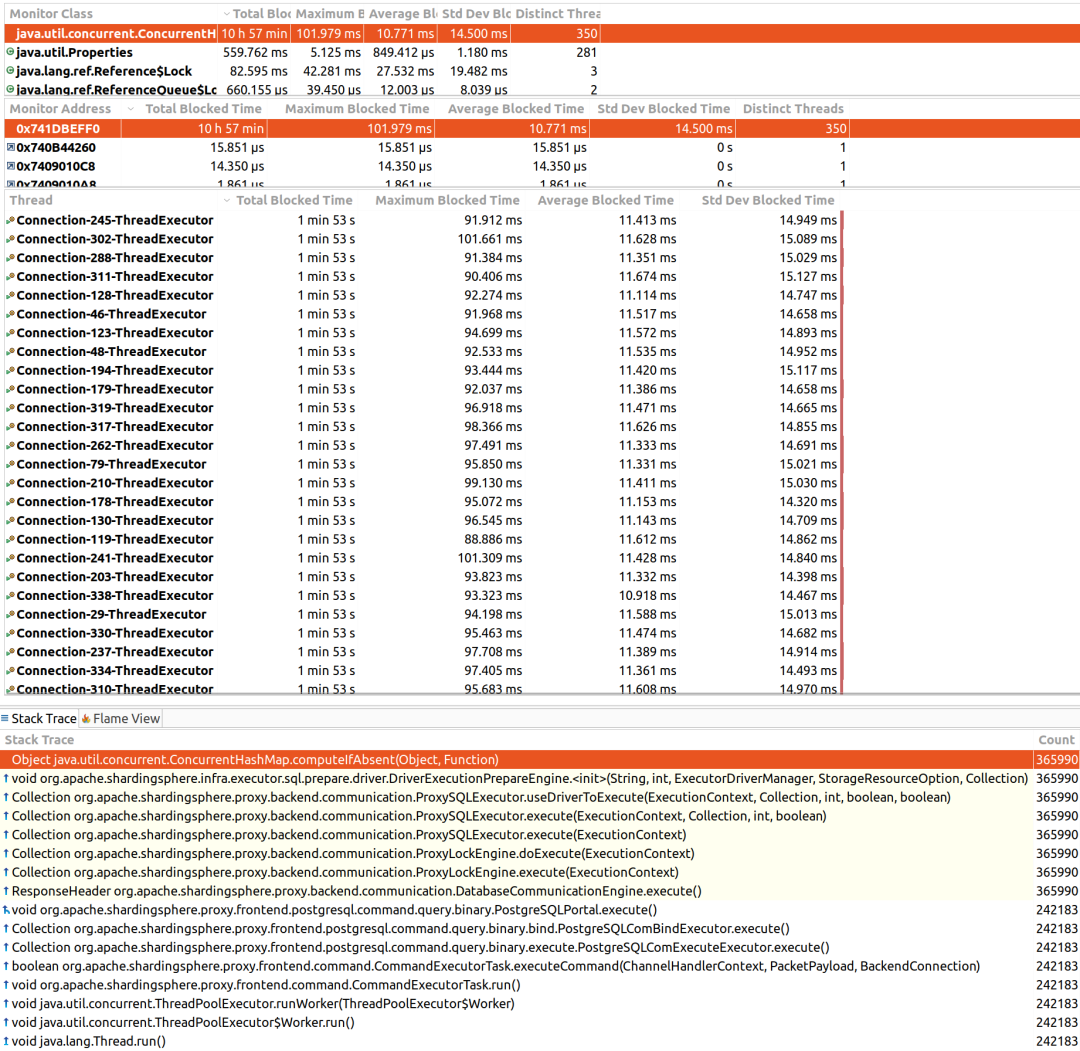Sort threads by Average Blocked Time header
Image resolution: width=1080 pixels, height=1051 pixels.
coord(605,200)
